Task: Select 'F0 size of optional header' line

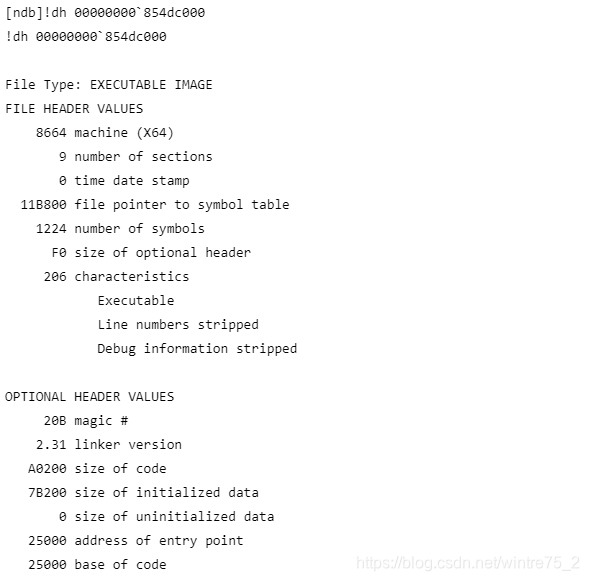Action: (151, 253)
